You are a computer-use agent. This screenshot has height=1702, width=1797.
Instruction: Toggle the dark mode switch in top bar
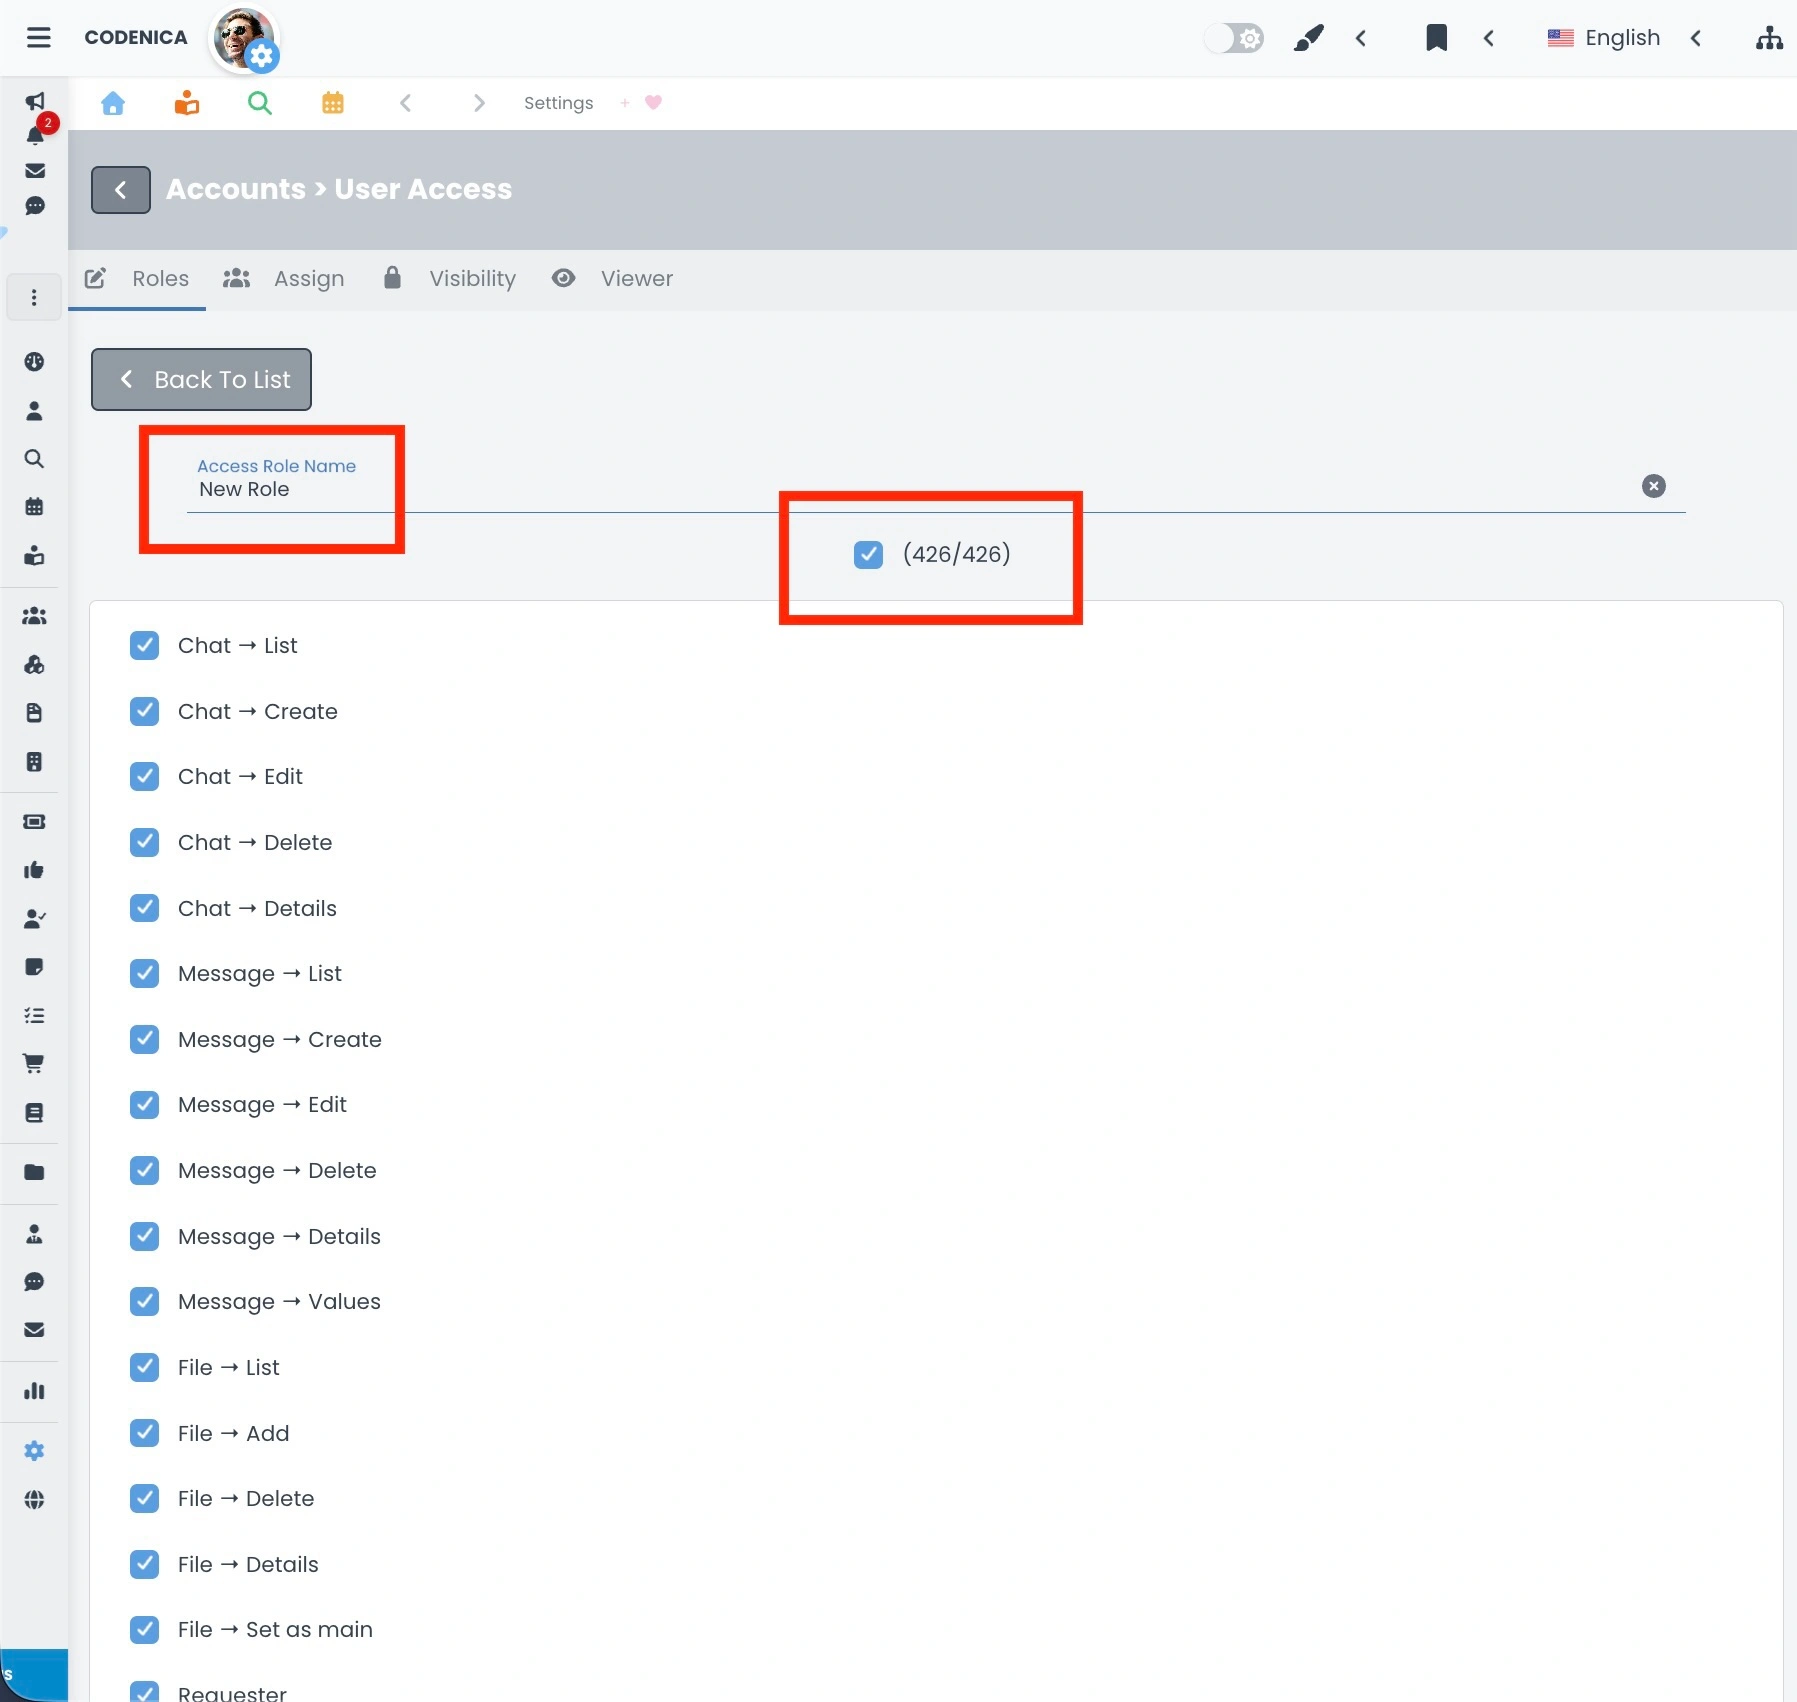tap(1233, 38)
